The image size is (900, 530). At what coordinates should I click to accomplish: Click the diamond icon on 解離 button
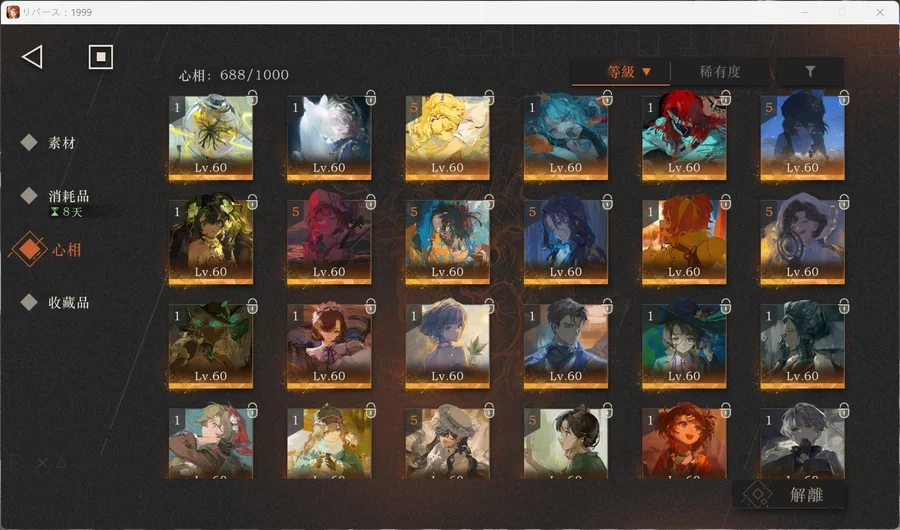tap(761, 495)
